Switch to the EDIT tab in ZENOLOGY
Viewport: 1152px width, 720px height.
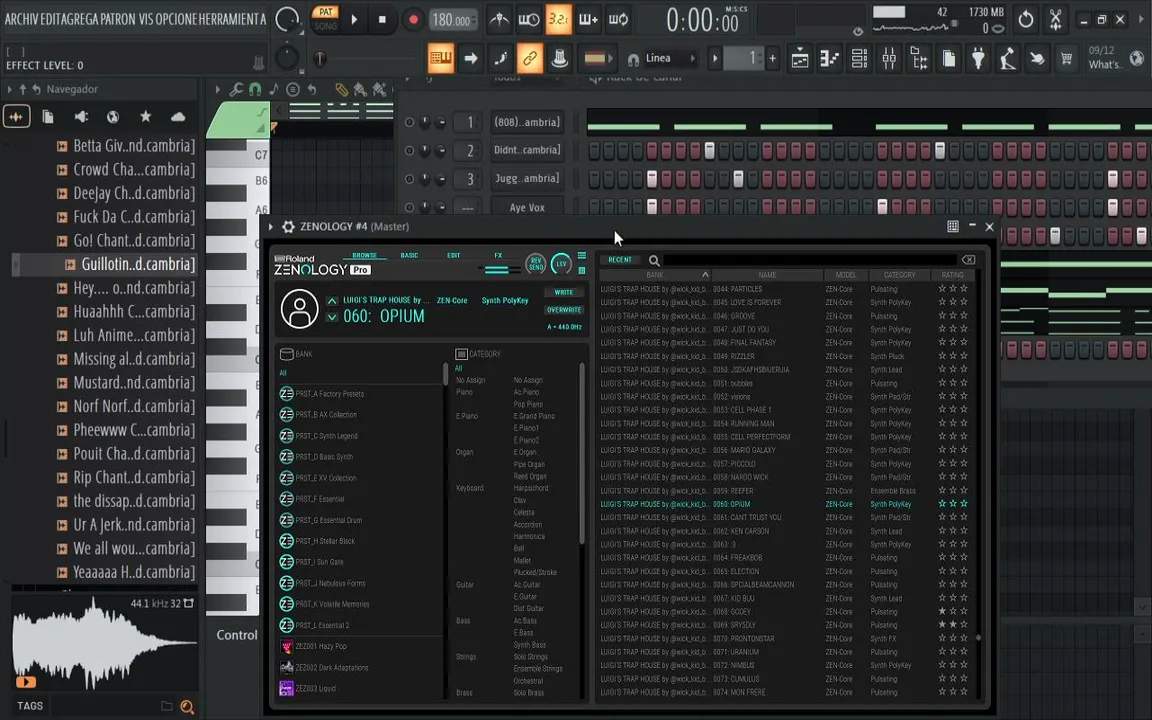tap(453, 256)
